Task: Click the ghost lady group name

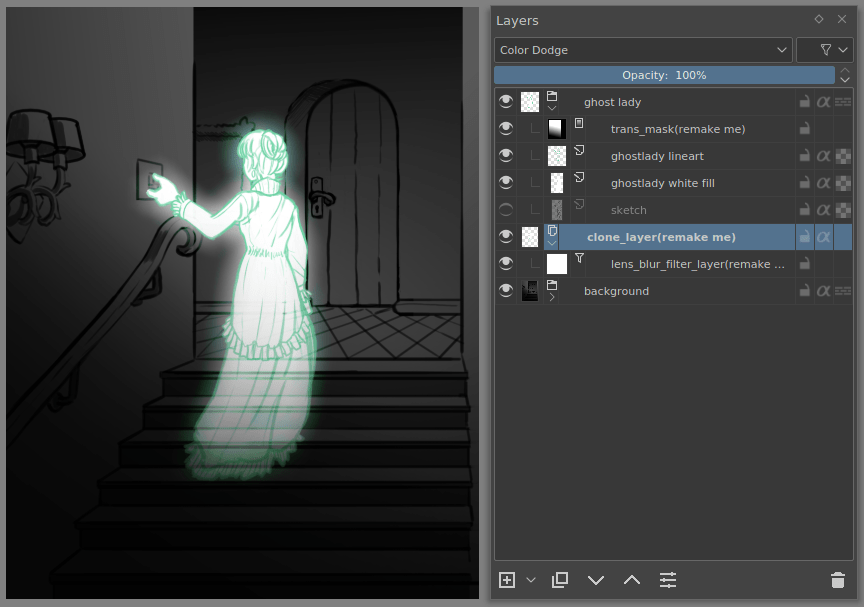Action: (612, 101)
